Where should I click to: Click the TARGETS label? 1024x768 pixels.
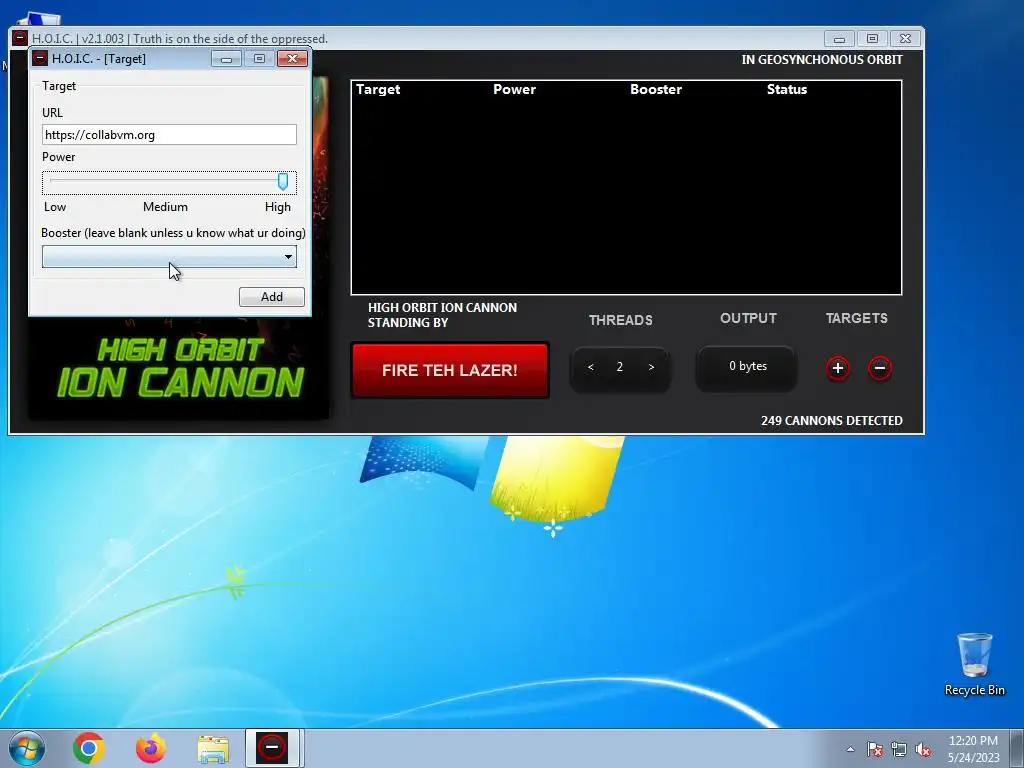tap(856, 318)
